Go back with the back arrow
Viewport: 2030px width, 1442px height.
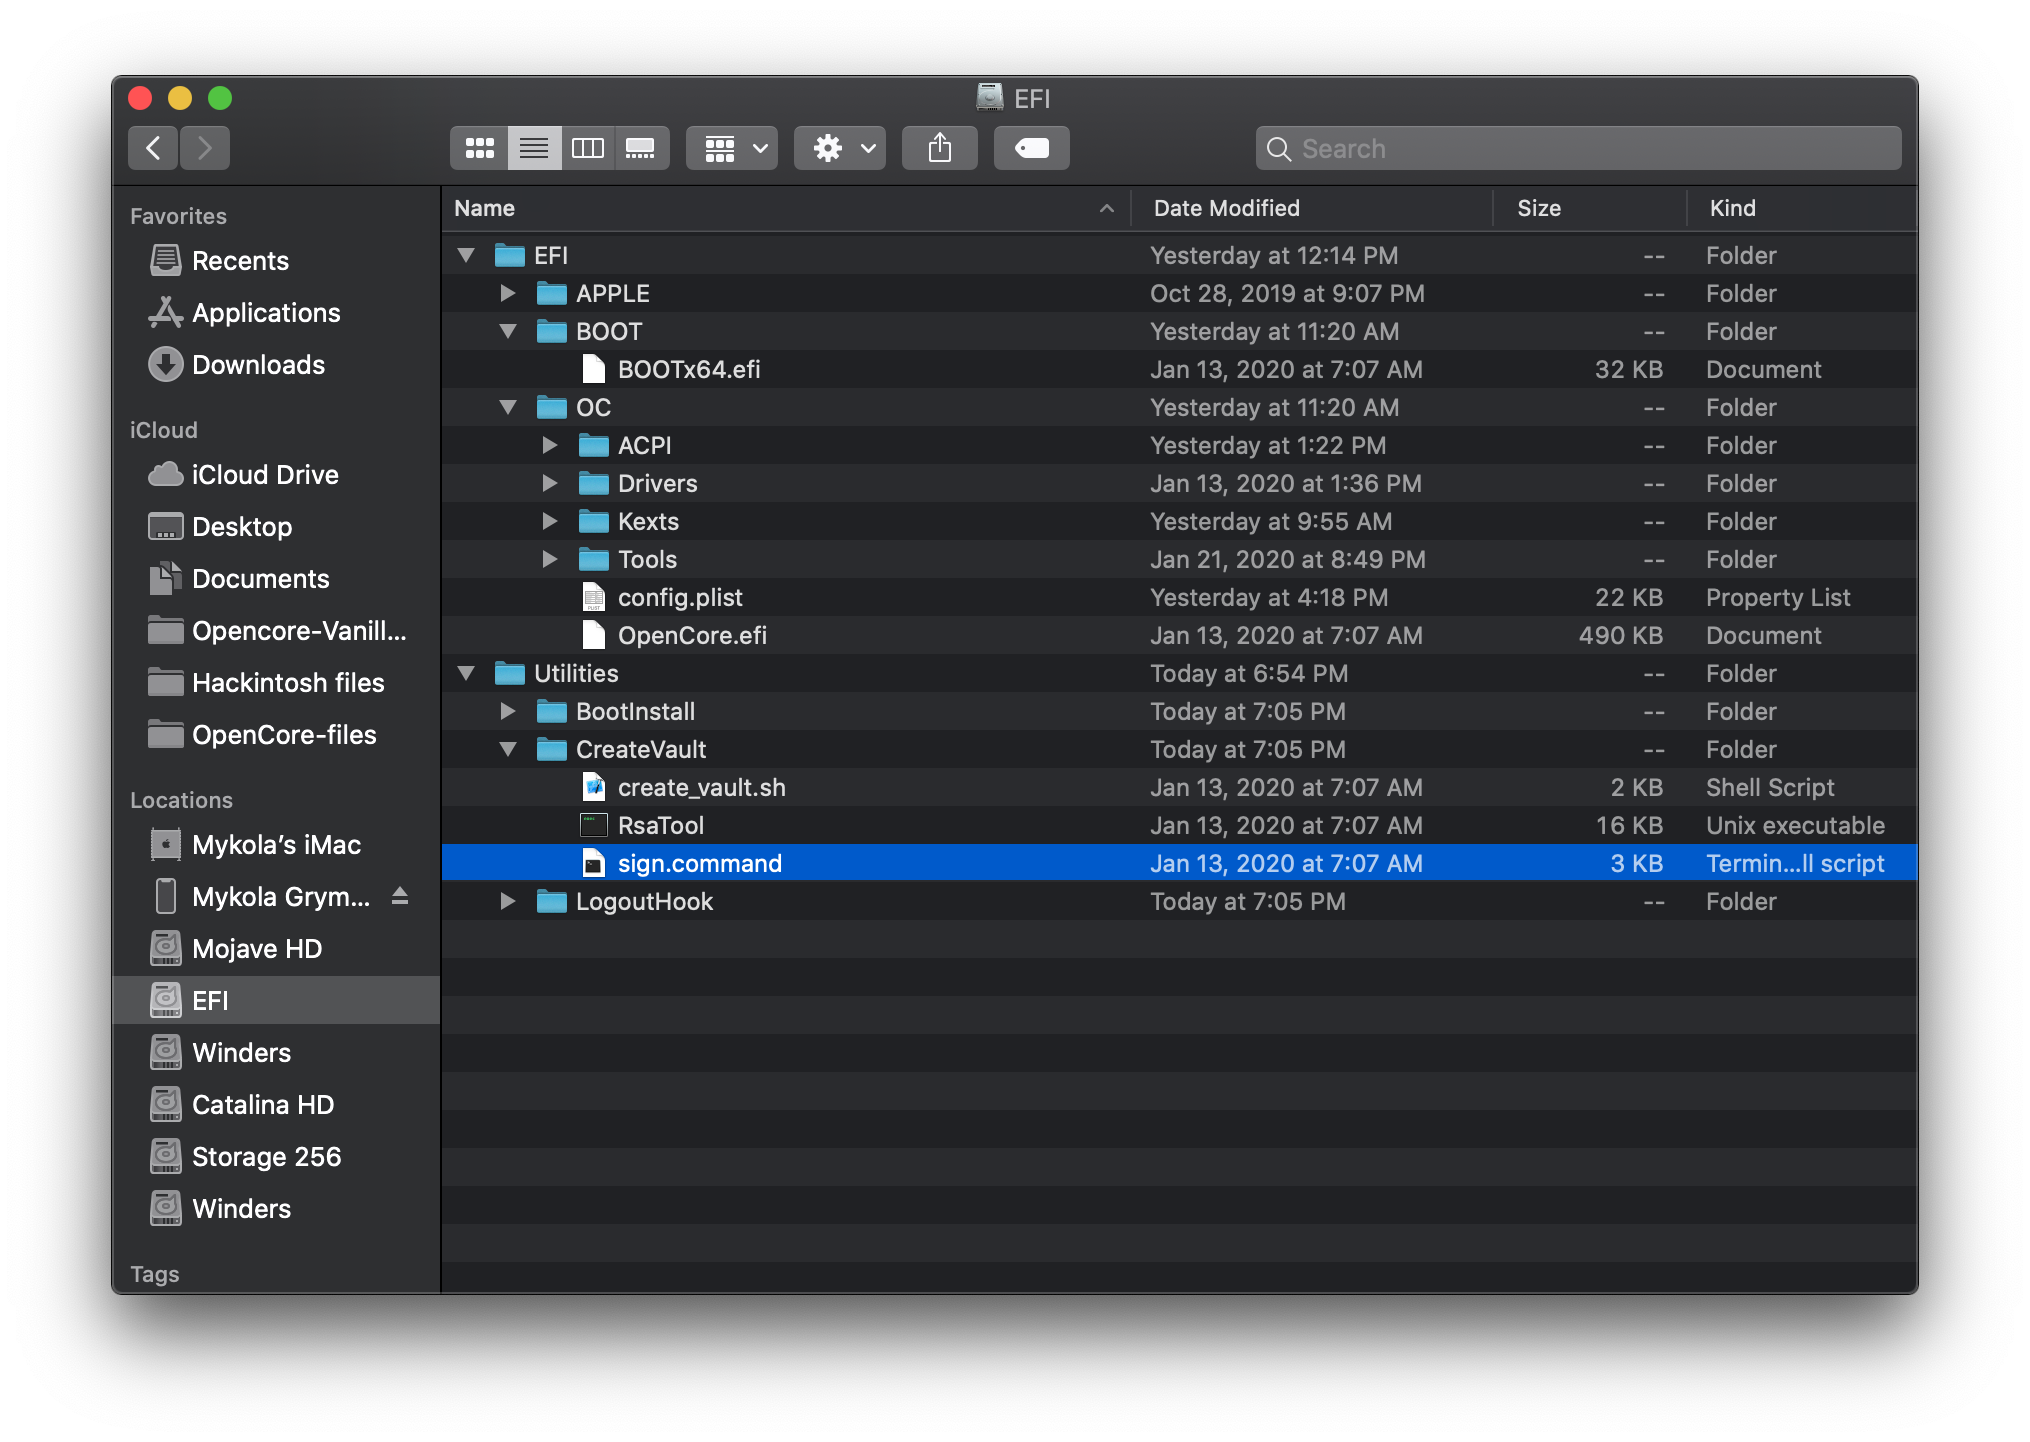[153, 148]
